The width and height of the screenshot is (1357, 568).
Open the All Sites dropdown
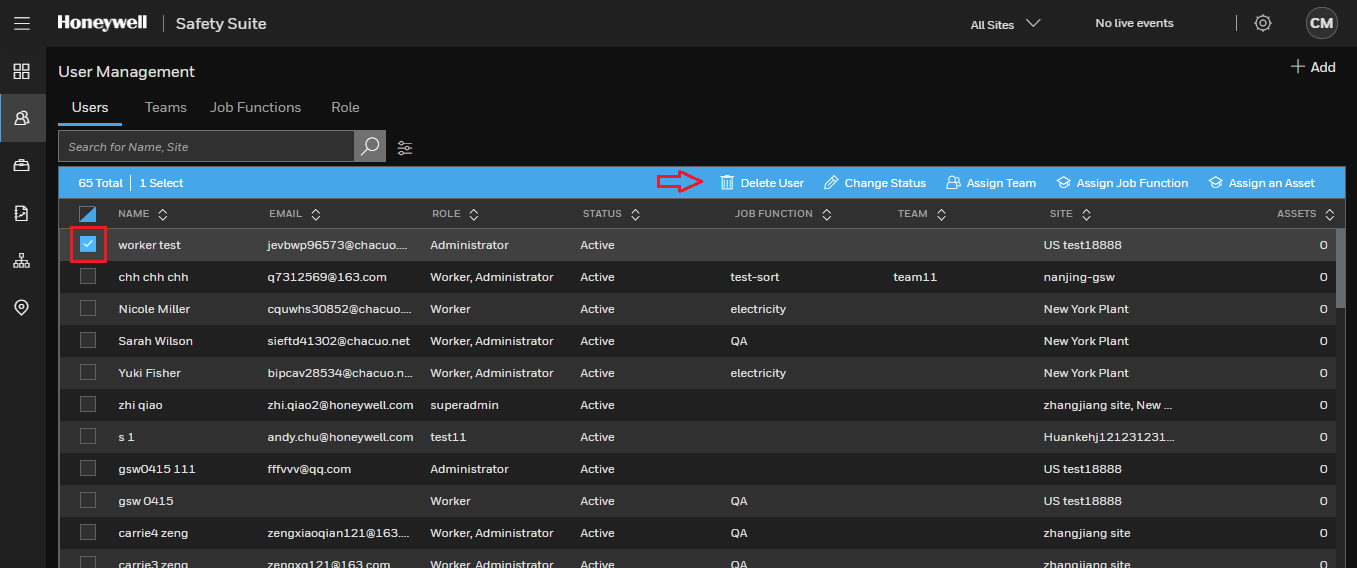tap(1005, 24)
